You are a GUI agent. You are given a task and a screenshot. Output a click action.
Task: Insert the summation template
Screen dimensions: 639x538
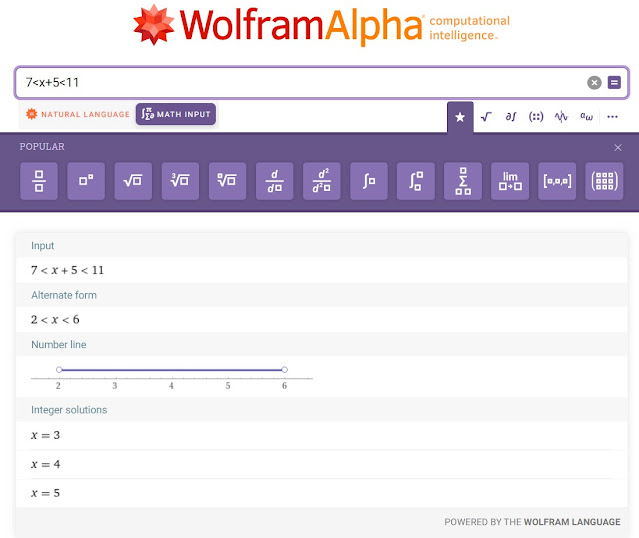463,181
